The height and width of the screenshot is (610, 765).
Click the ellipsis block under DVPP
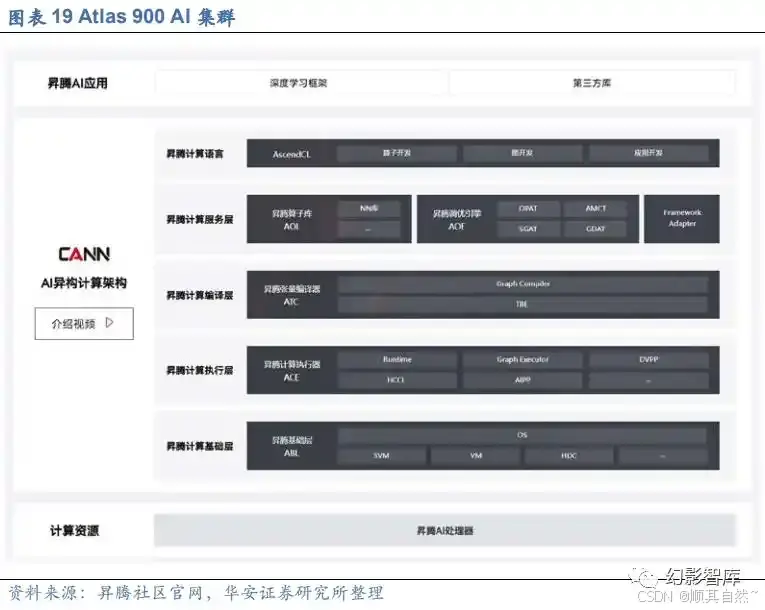click(649, 380)
